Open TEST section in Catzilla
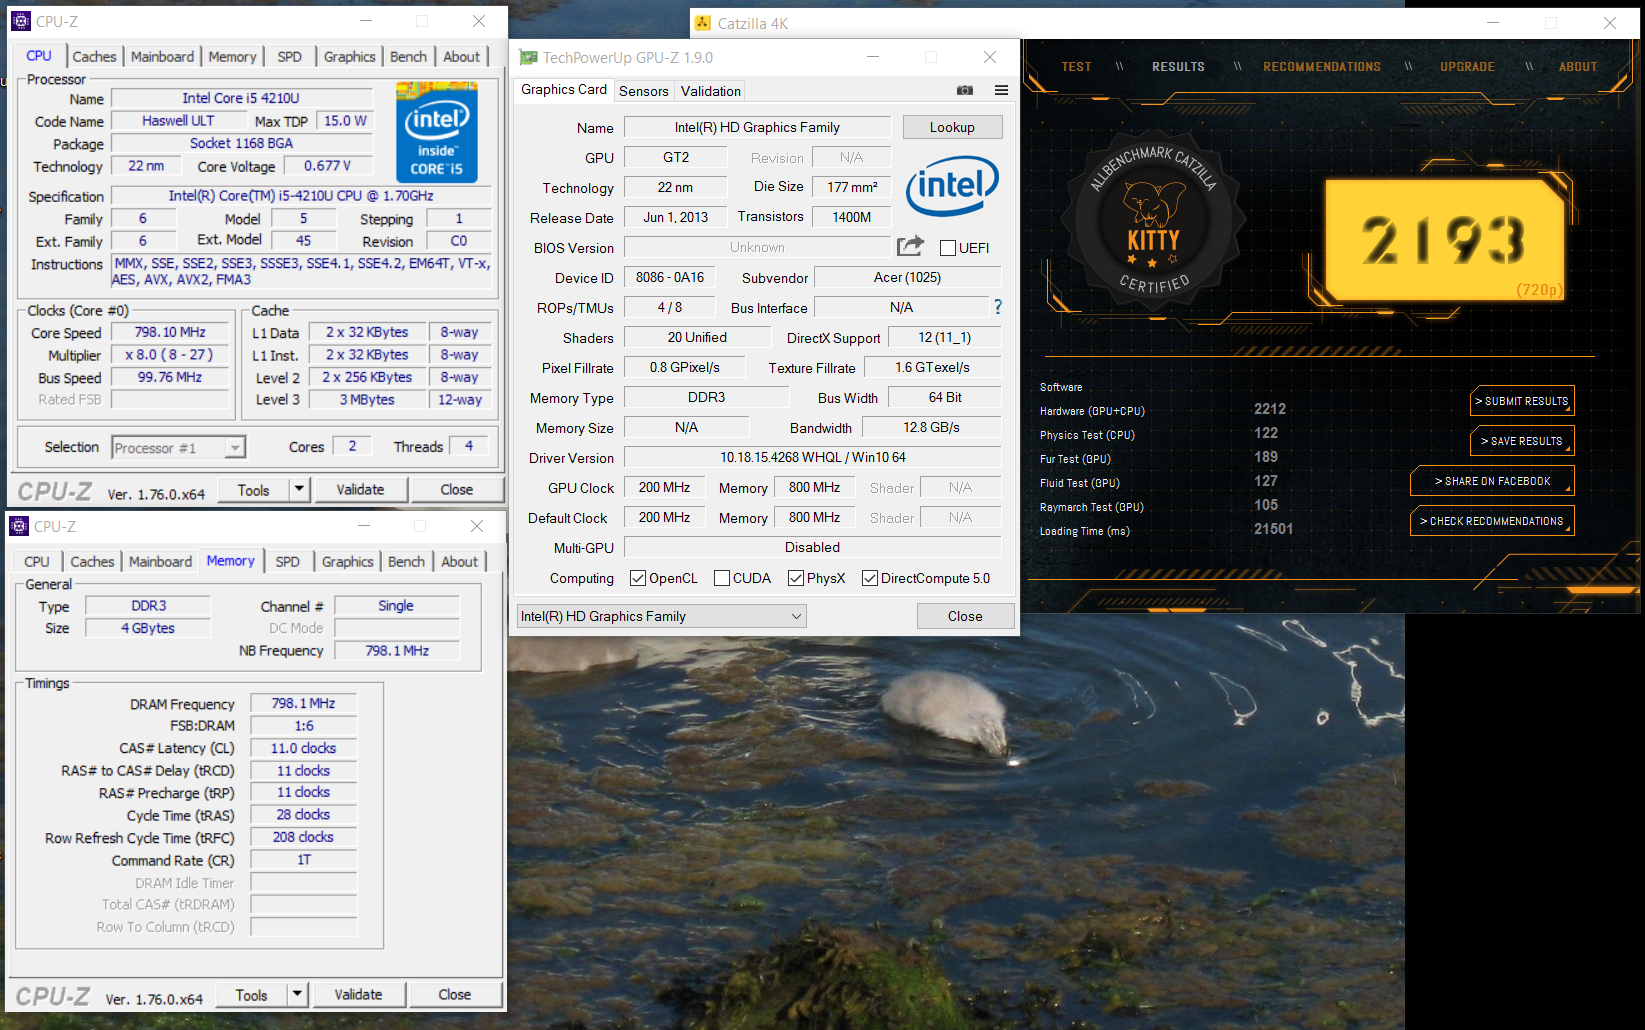Screen dimensions: 1645x1030 click(x=1076, y=67)
